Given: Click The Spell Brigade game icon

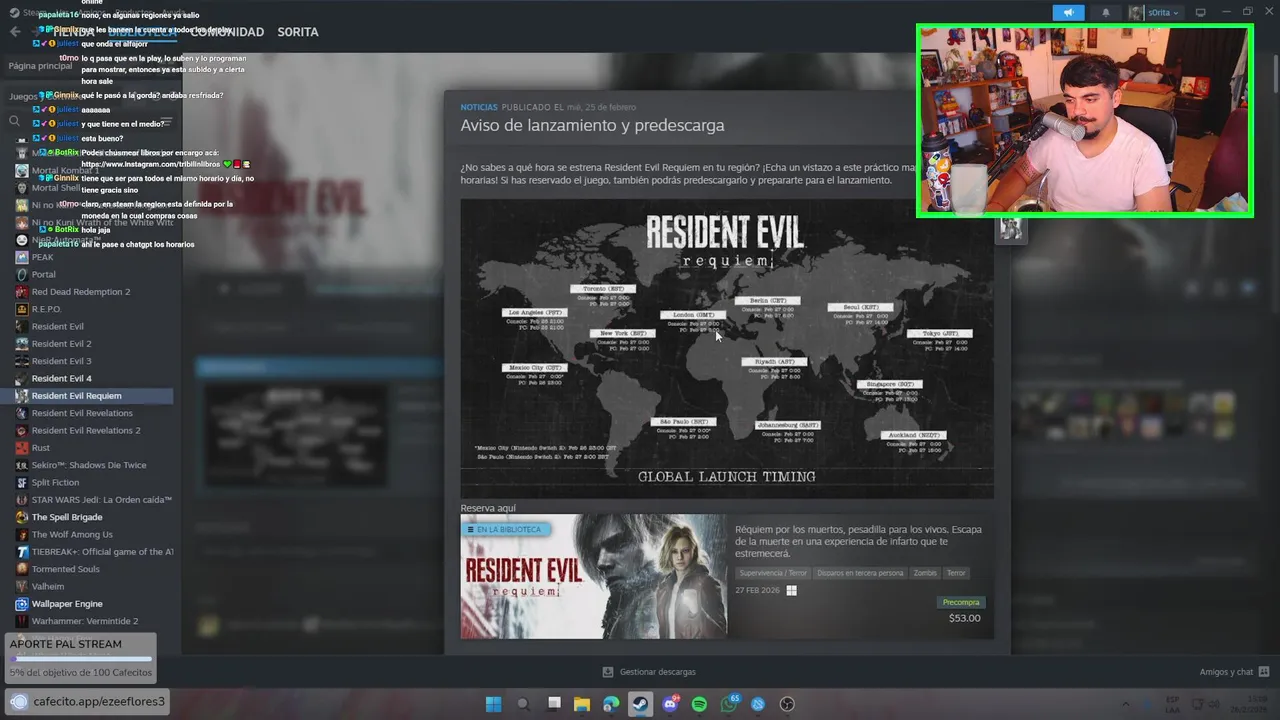Looking at the screenshot, I should tap(22, 517).
